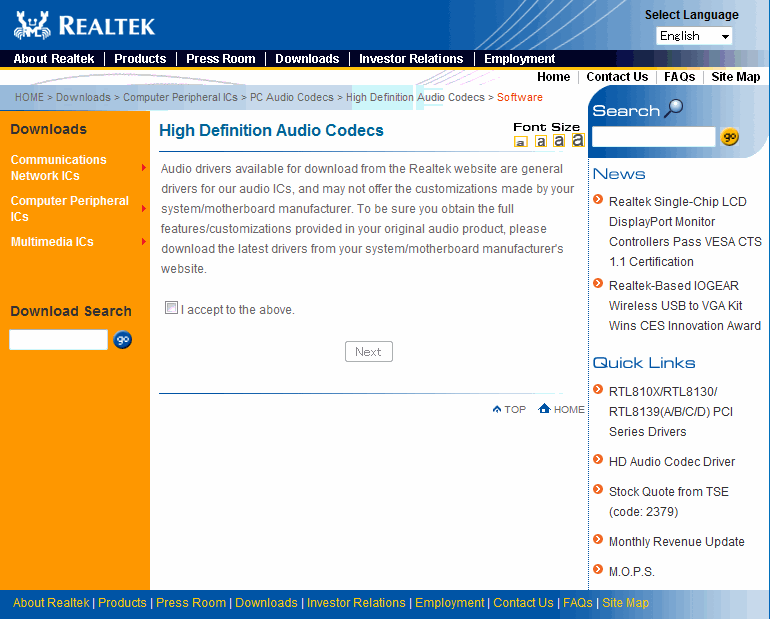
Task: Open Stock Quote from TSE link
Action: [x=669, y=501]
